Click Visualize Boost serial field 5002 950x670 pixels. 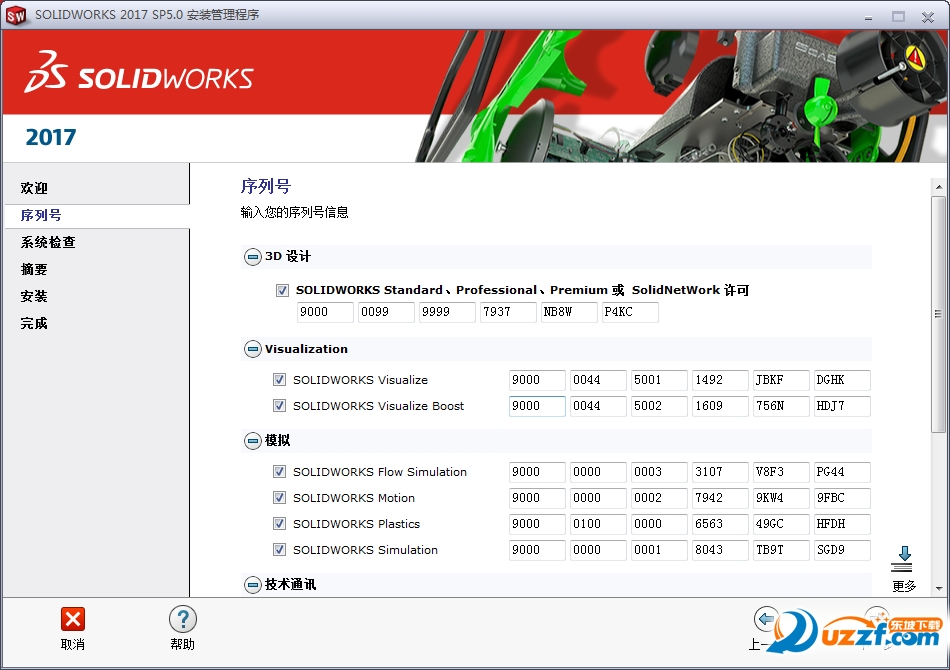click(x=659, y=406)
